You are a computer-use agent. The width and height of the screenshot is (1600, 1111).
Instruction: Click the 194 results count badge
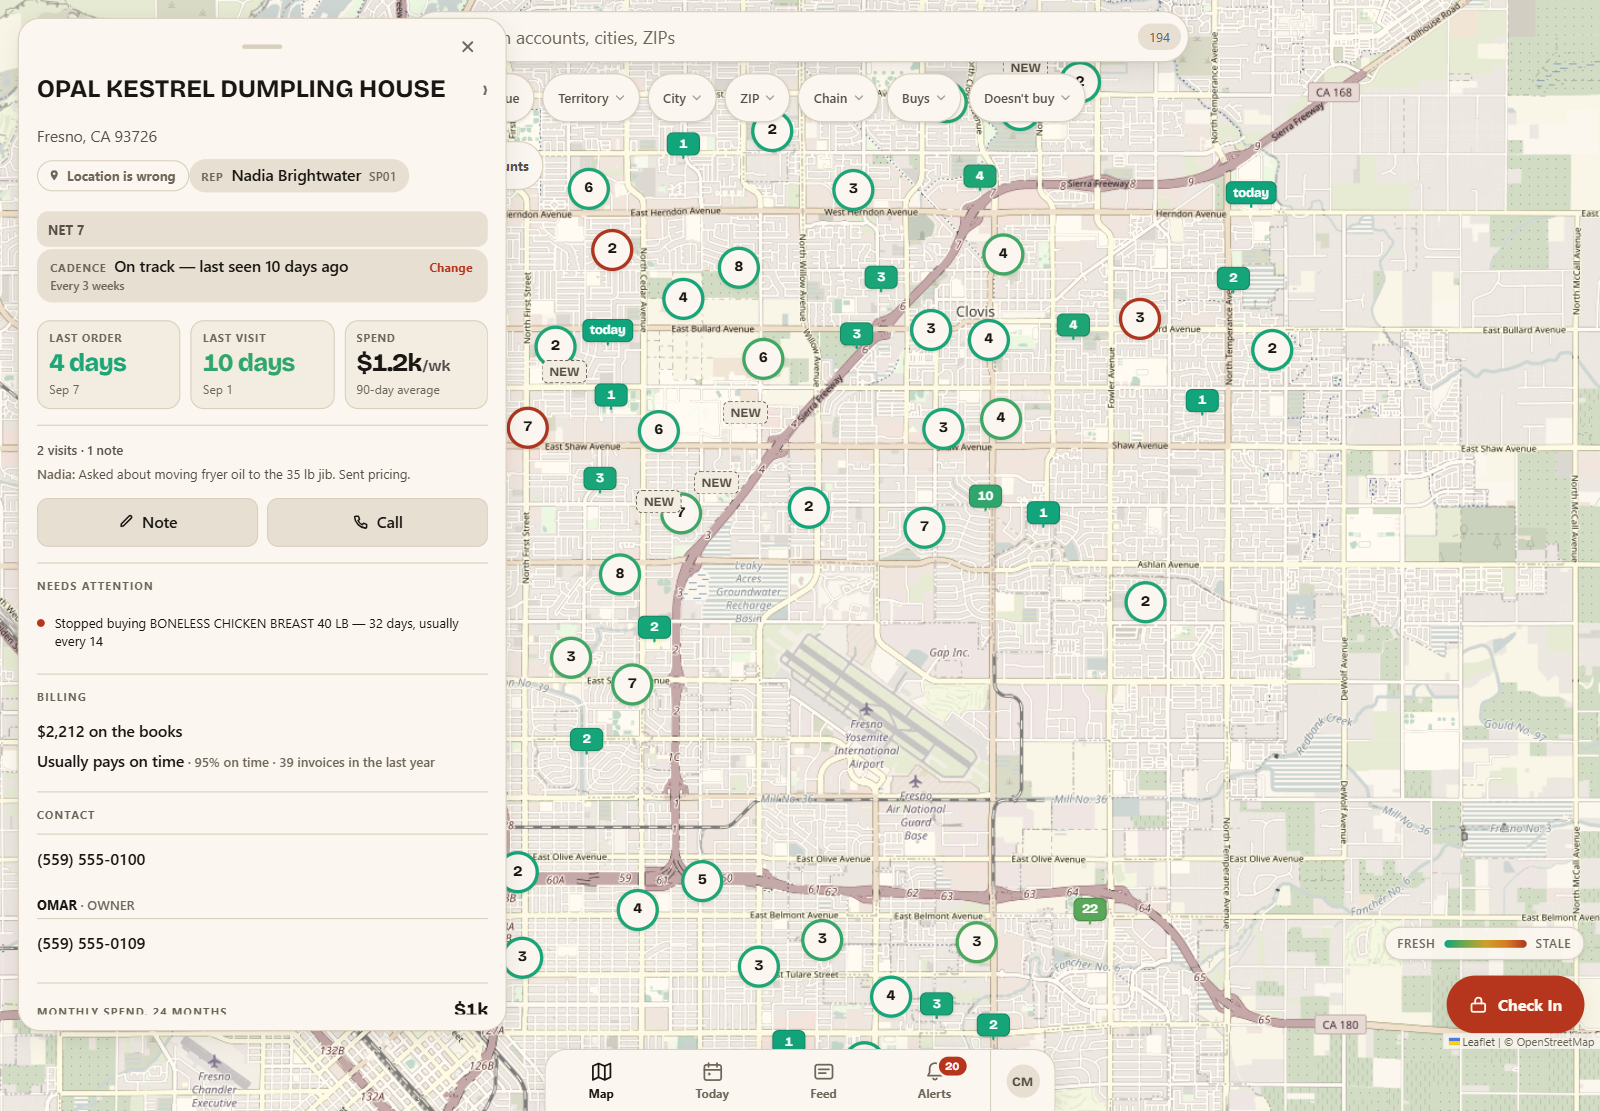1159,38
